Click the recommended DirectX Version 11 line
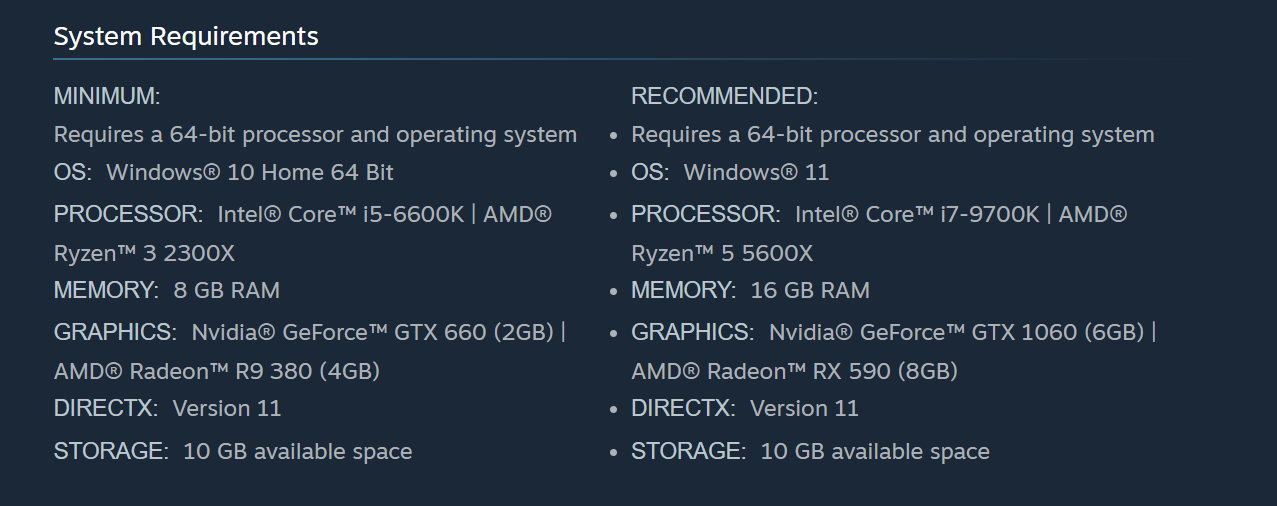The height and width of the screenshot is (506, 1277). coord(745,408)
